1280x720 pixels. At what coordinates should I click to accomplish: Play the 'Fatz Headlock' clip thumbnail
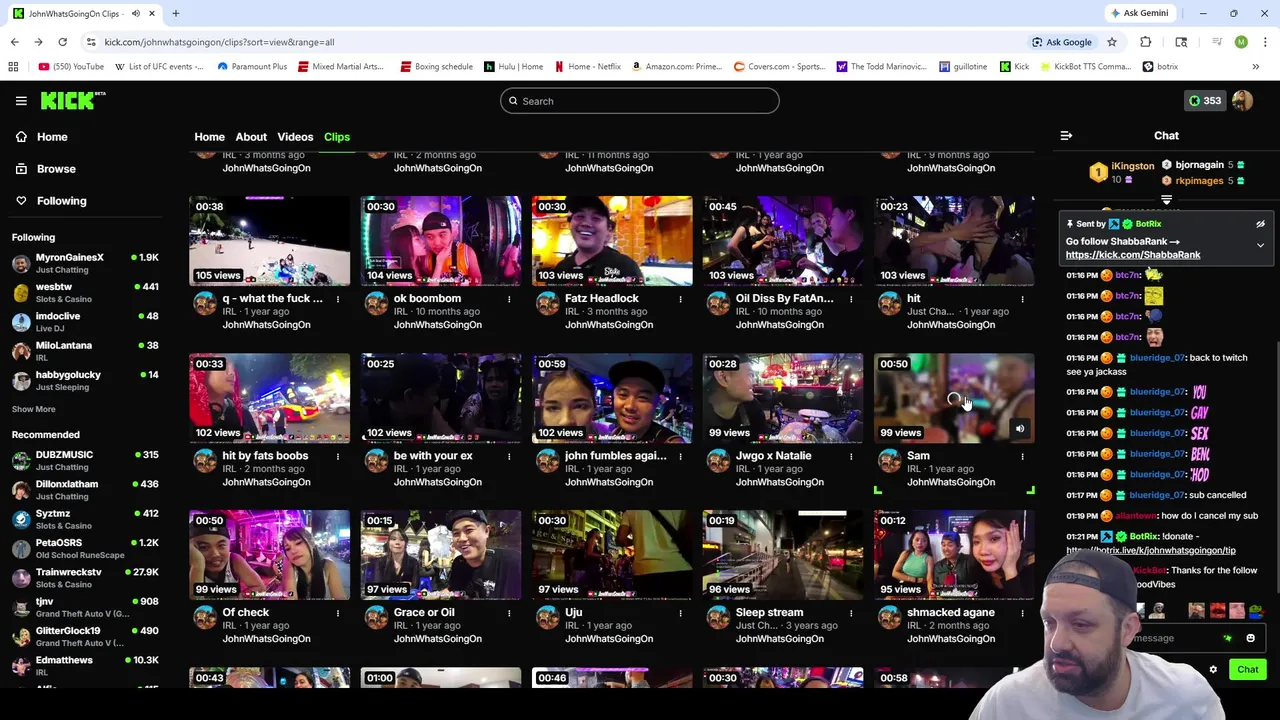pyautogui.click(x=612, y=241)
